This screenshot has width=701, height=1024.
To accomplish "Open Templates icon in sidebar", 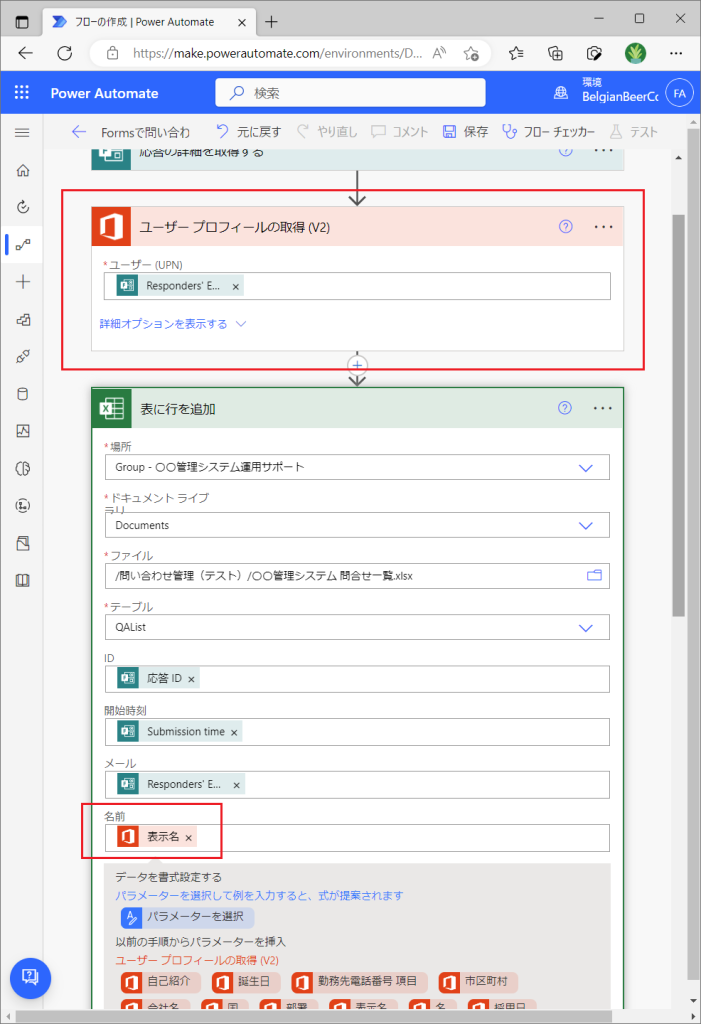I will pyautogui.click(x=23, y=319).
